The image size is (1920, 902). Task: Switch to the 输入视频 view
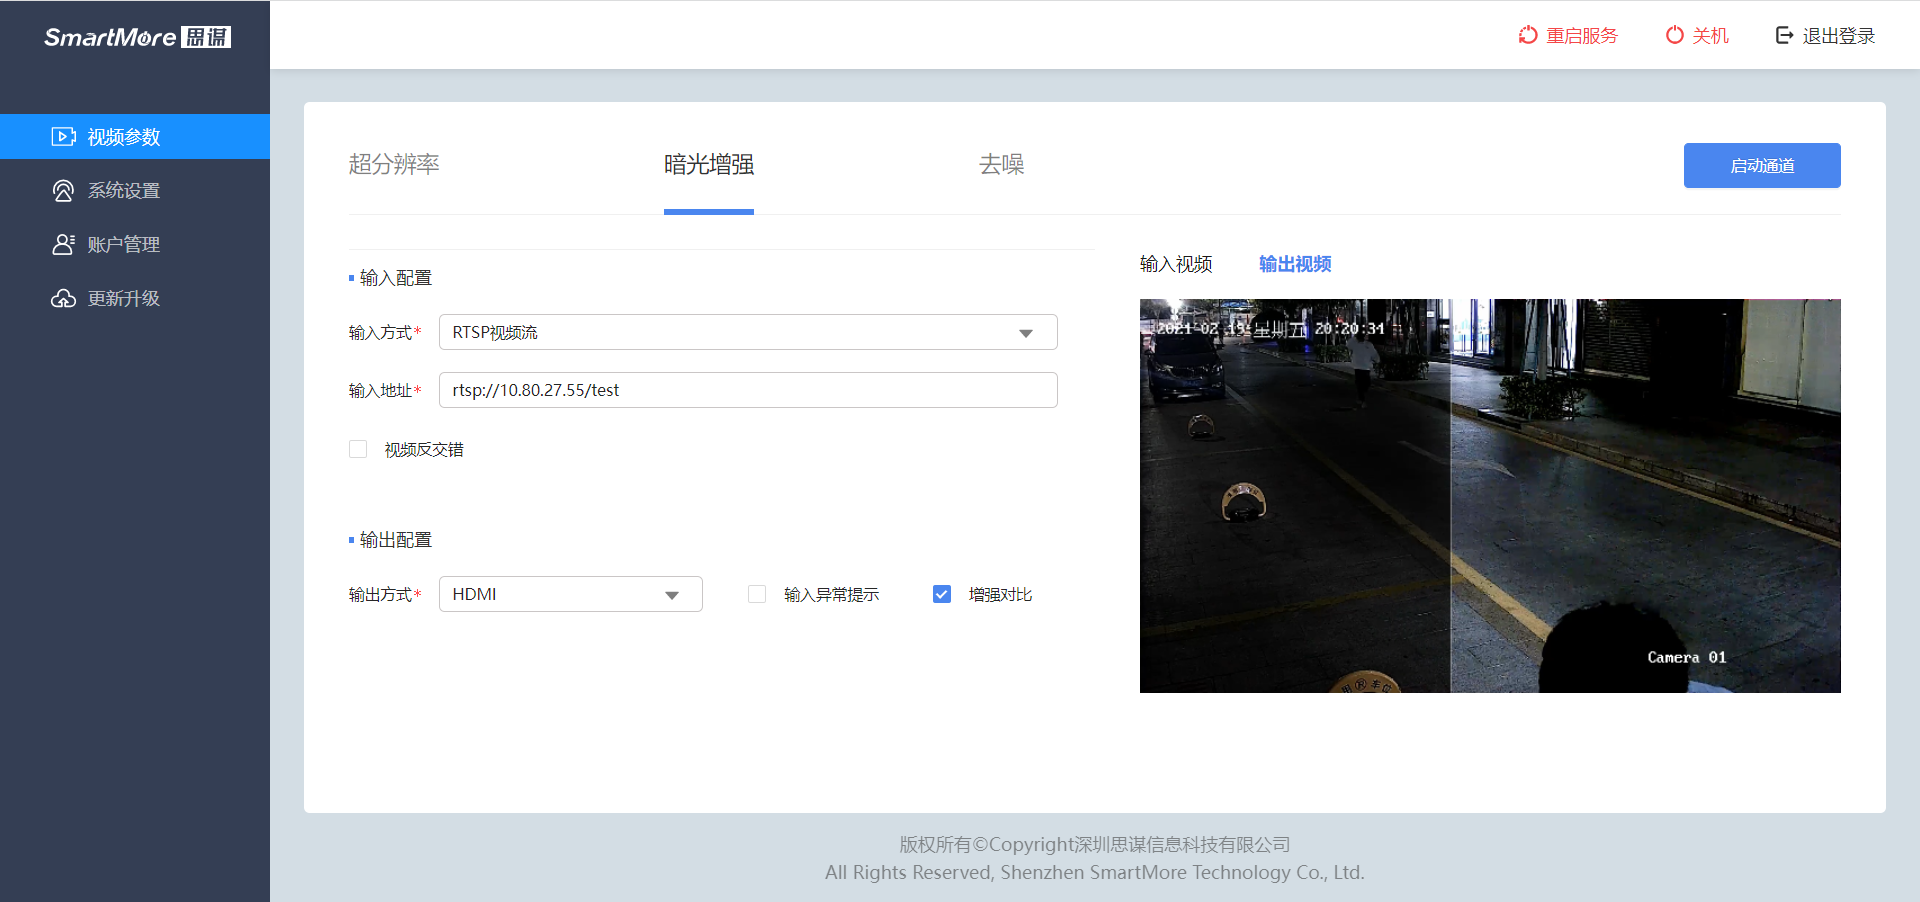[x=1176, y=264]
